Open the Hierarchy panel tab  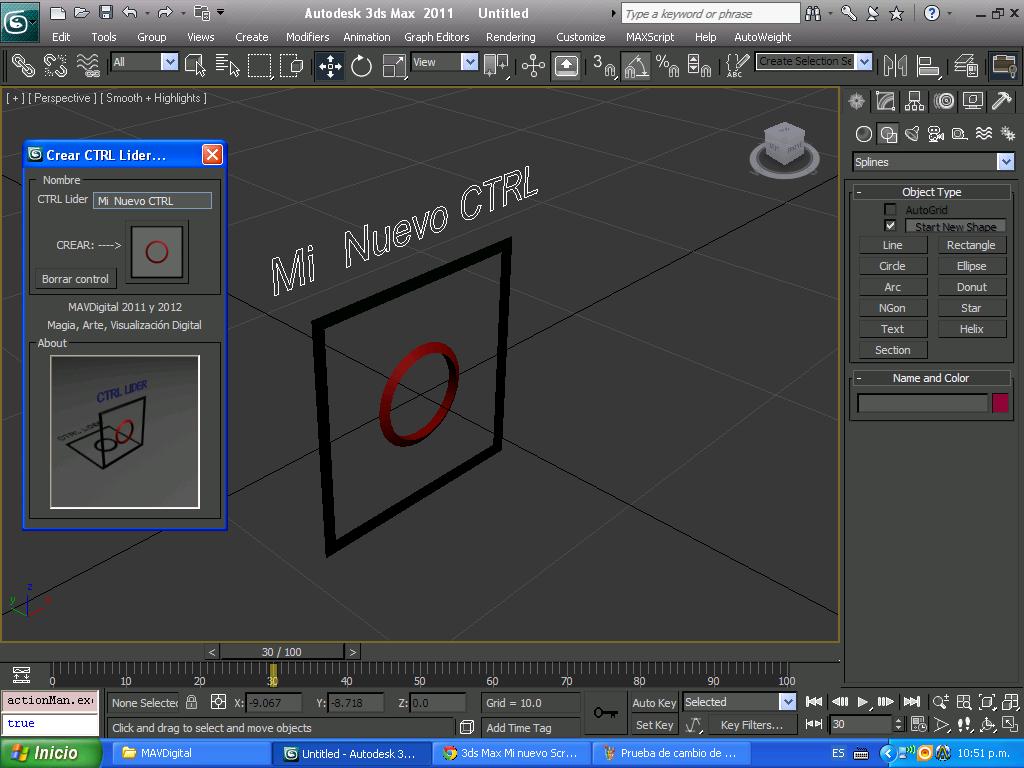pyautogui.click(x=914, y=101)
